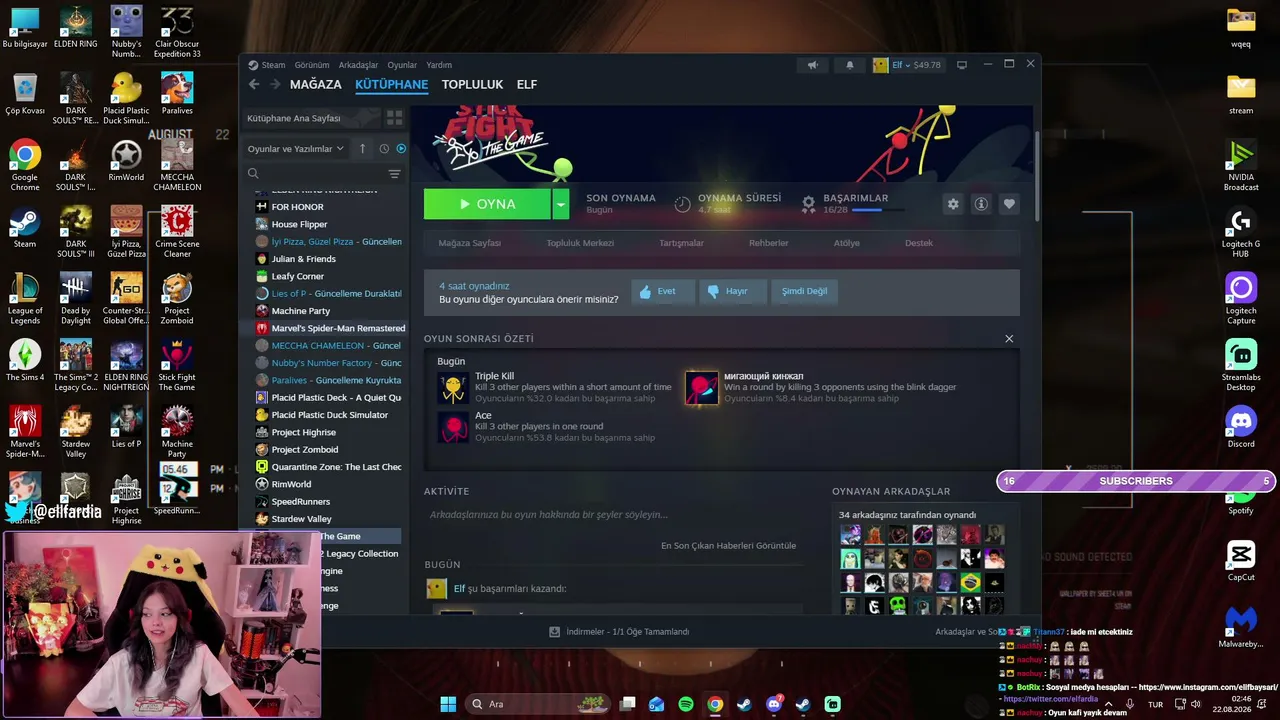Select House Flipper in the library list

[x=299, y=224]
